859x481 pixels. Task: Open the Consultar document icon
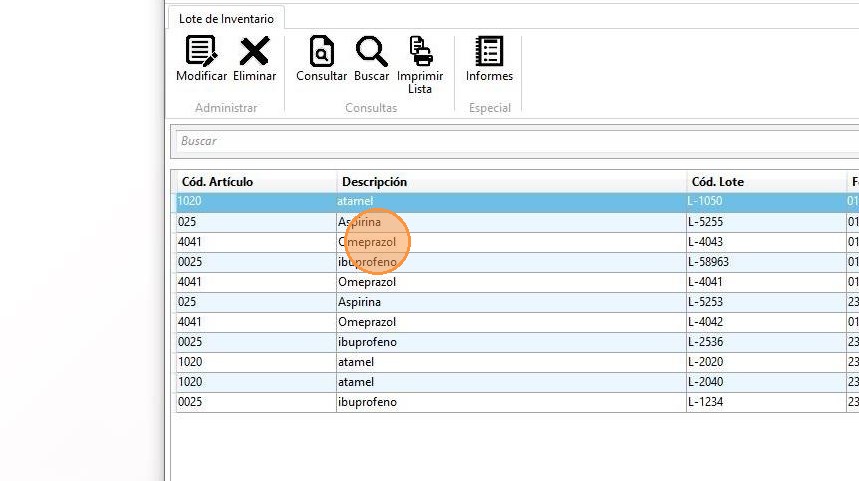[x=321, y=52]
